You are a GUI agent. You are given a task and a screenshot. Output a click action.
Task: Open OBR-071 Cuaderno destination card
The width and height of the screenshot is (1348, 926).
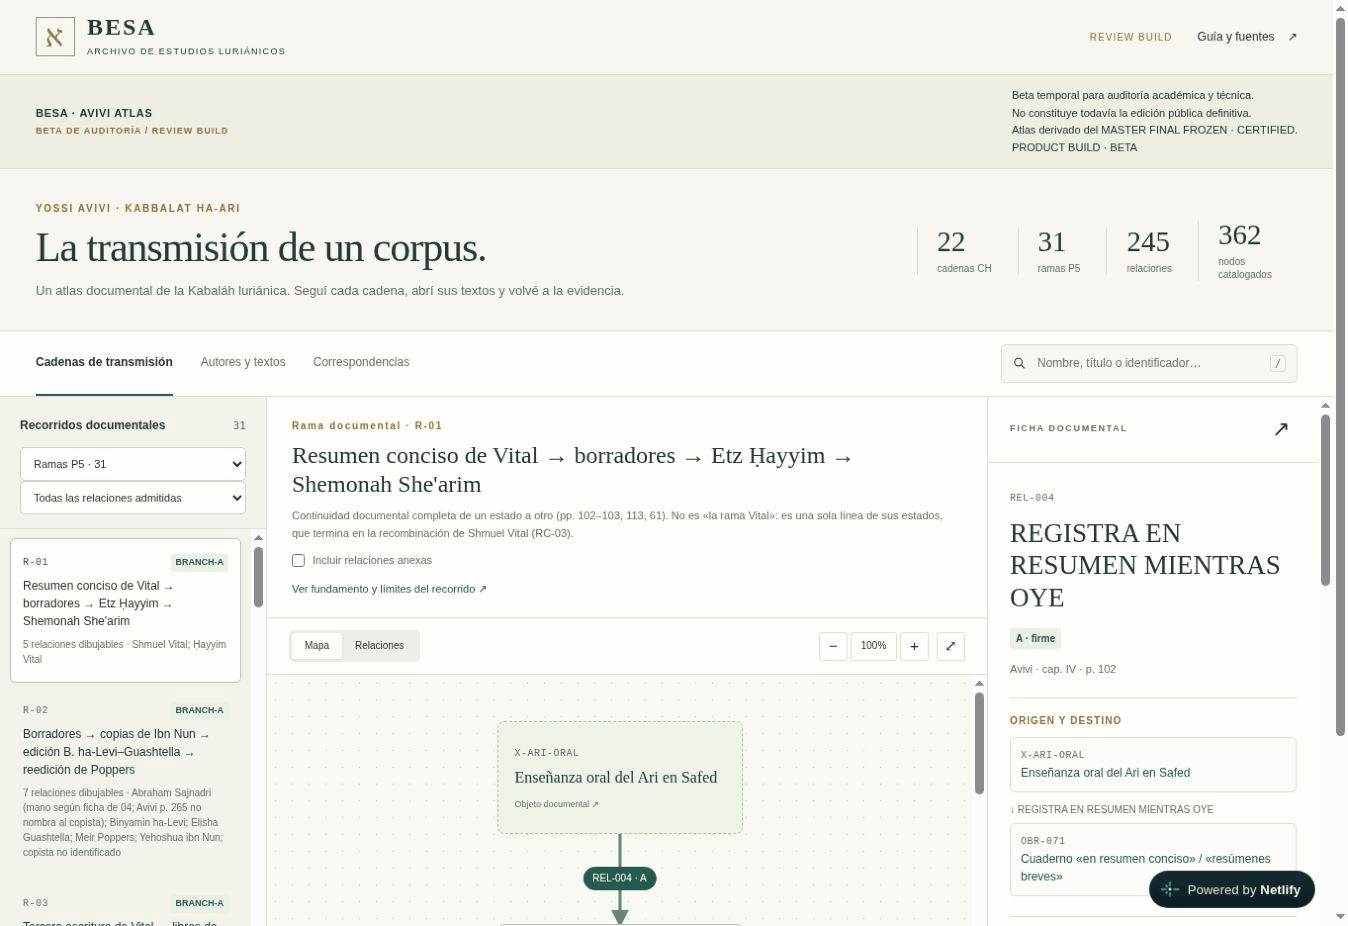point(1153,859)
